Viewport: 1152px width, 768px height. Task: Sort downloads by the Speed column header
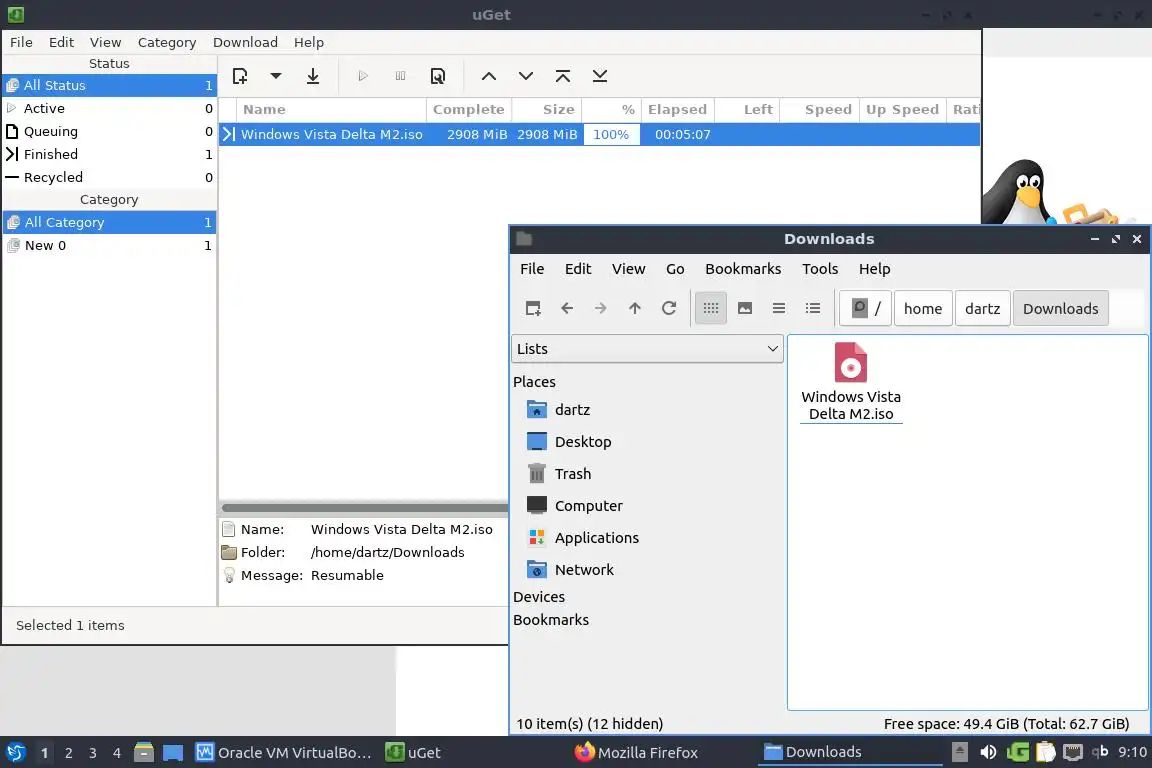818,110
